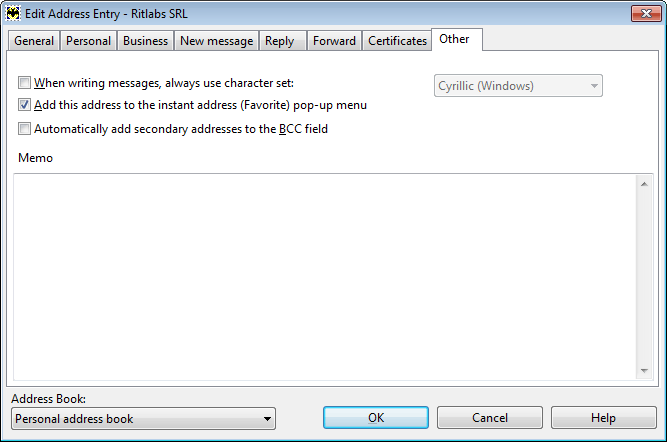Open the Cyrillic (Windows) character set dropdown
Screen dimensions: 667x442
518,86
